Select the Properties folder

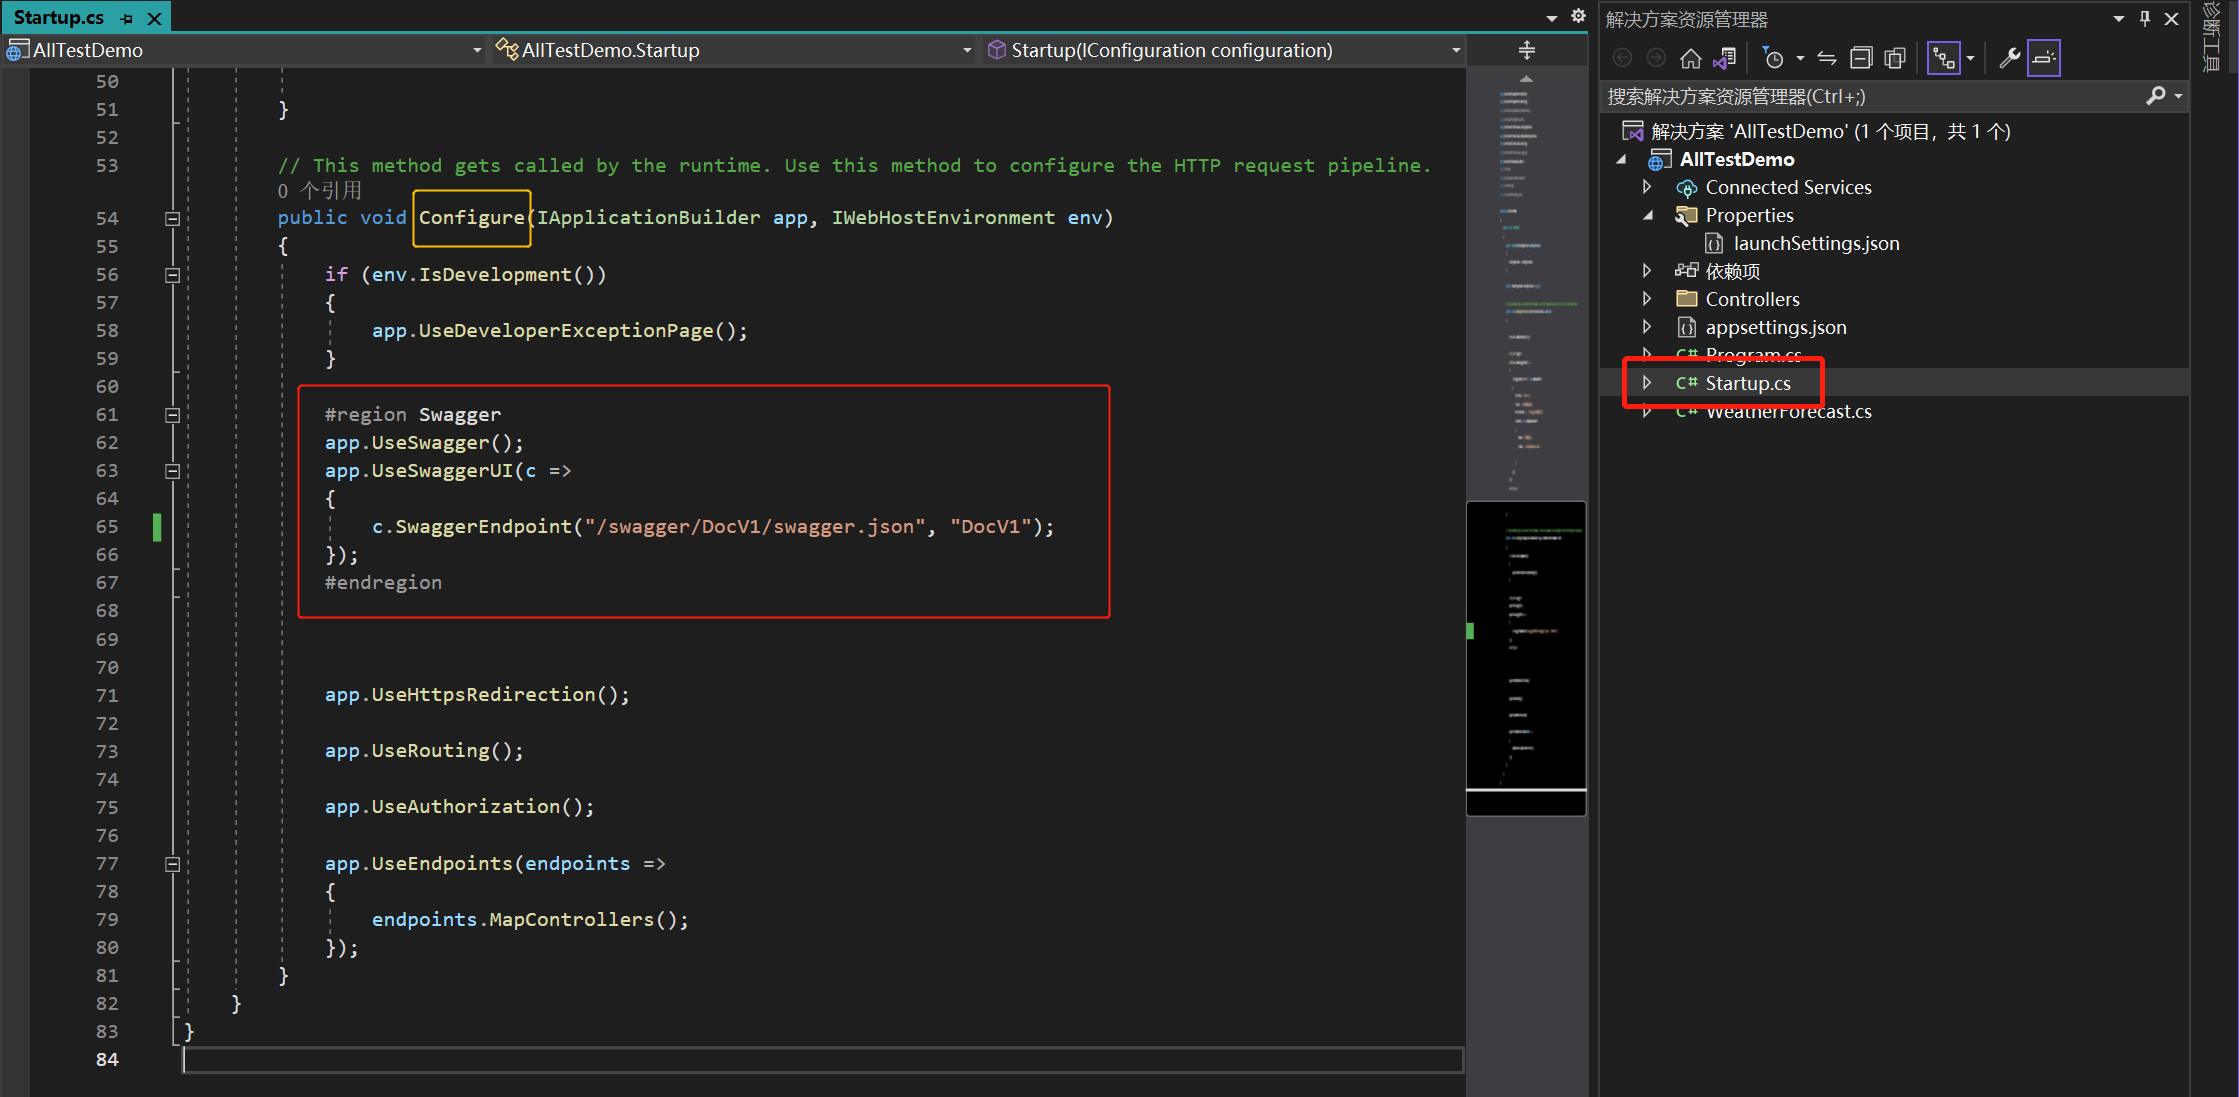(x=1749, y=215)
